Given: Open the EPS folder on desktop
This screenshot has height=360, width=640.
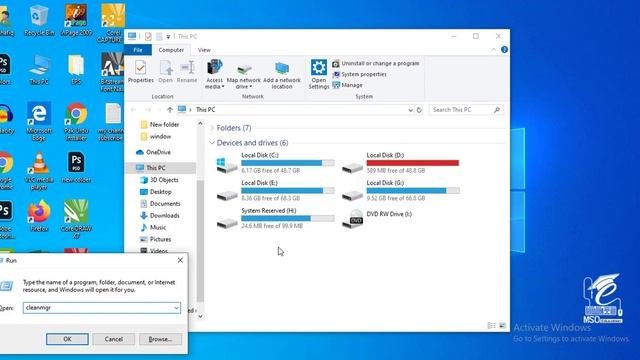Looking at the screenshot, I should coord(76,69).
